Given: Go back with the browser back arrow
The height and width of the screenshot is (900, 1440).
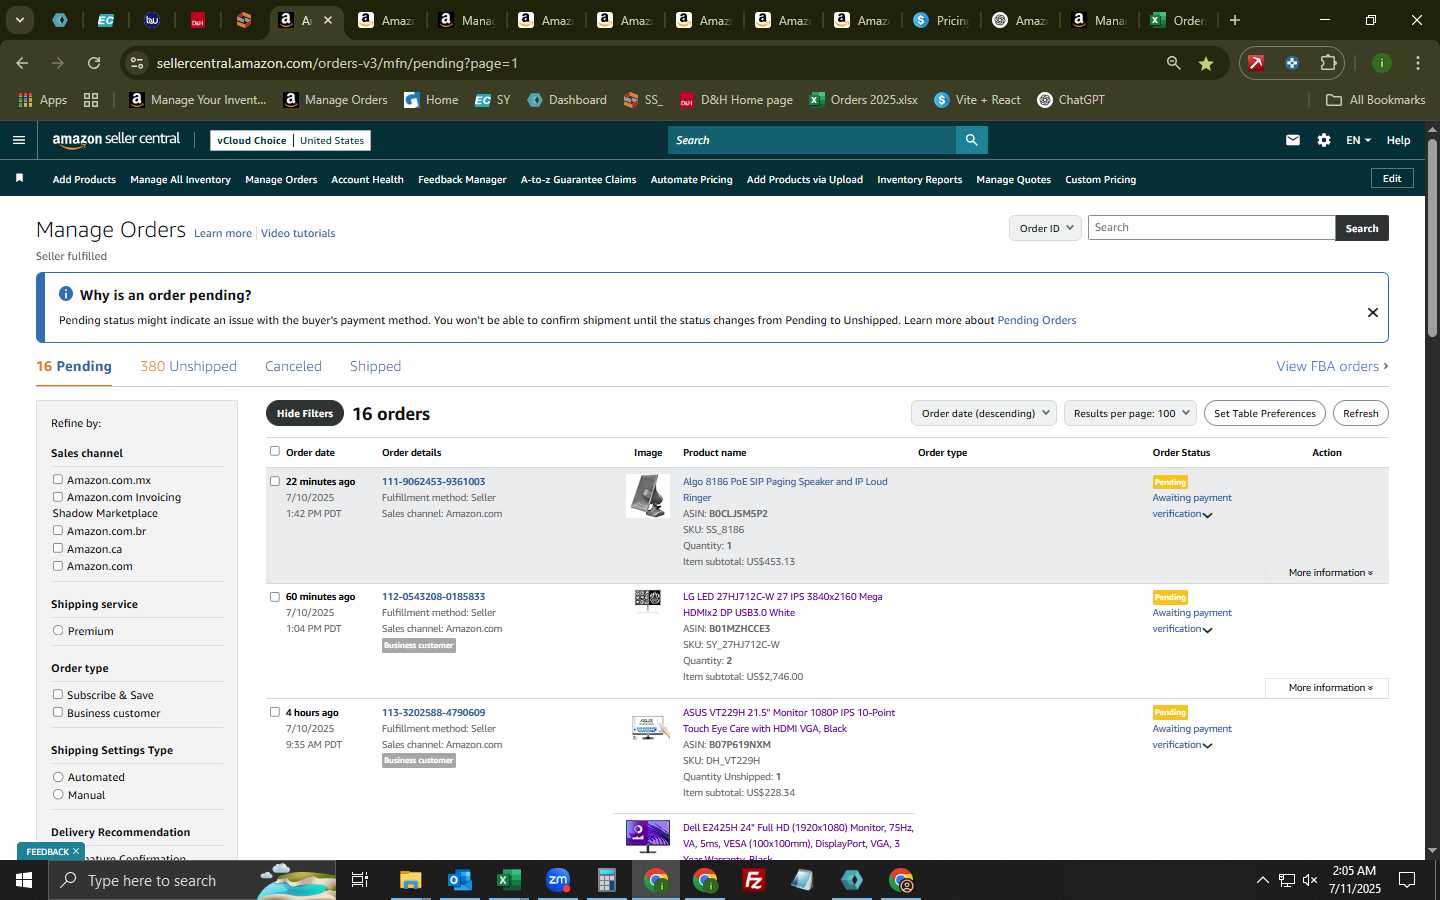Looking at the screenshot, I should tap(22, 63).
